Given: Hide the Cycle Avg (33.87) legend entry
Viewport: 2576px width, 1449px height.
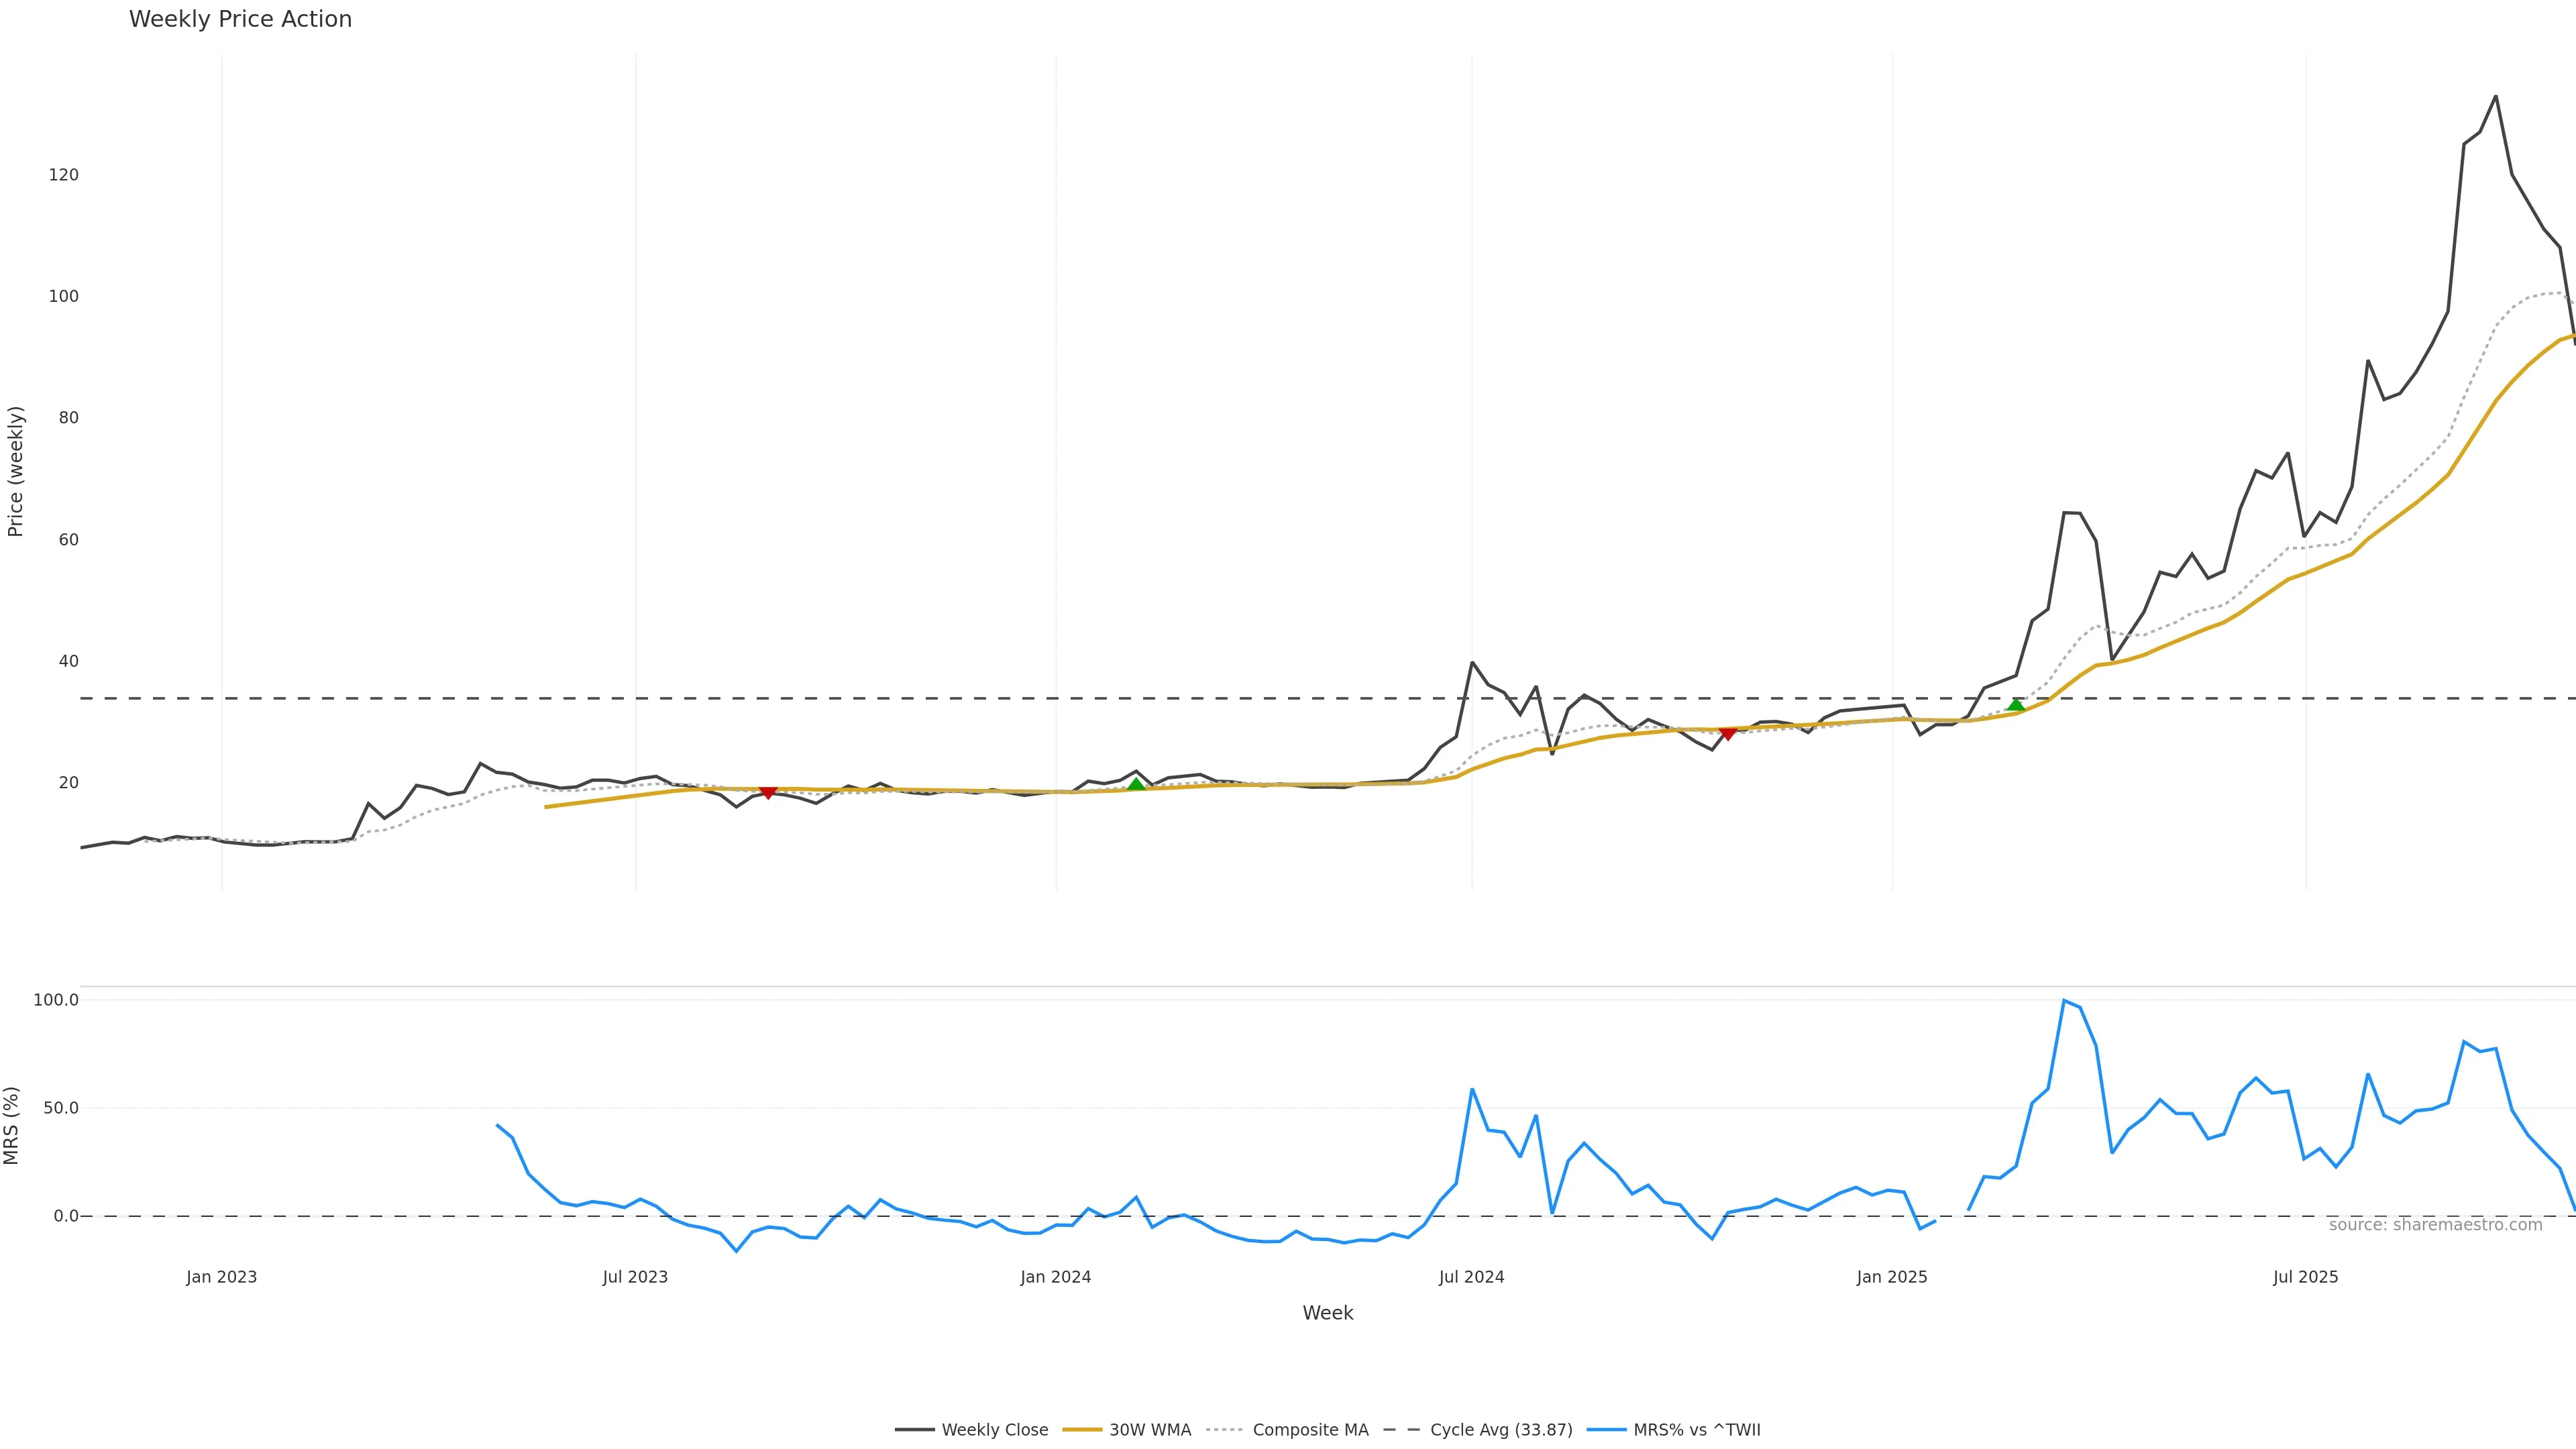Looking at the screenshot, I should click(x=1501, y=1430).
